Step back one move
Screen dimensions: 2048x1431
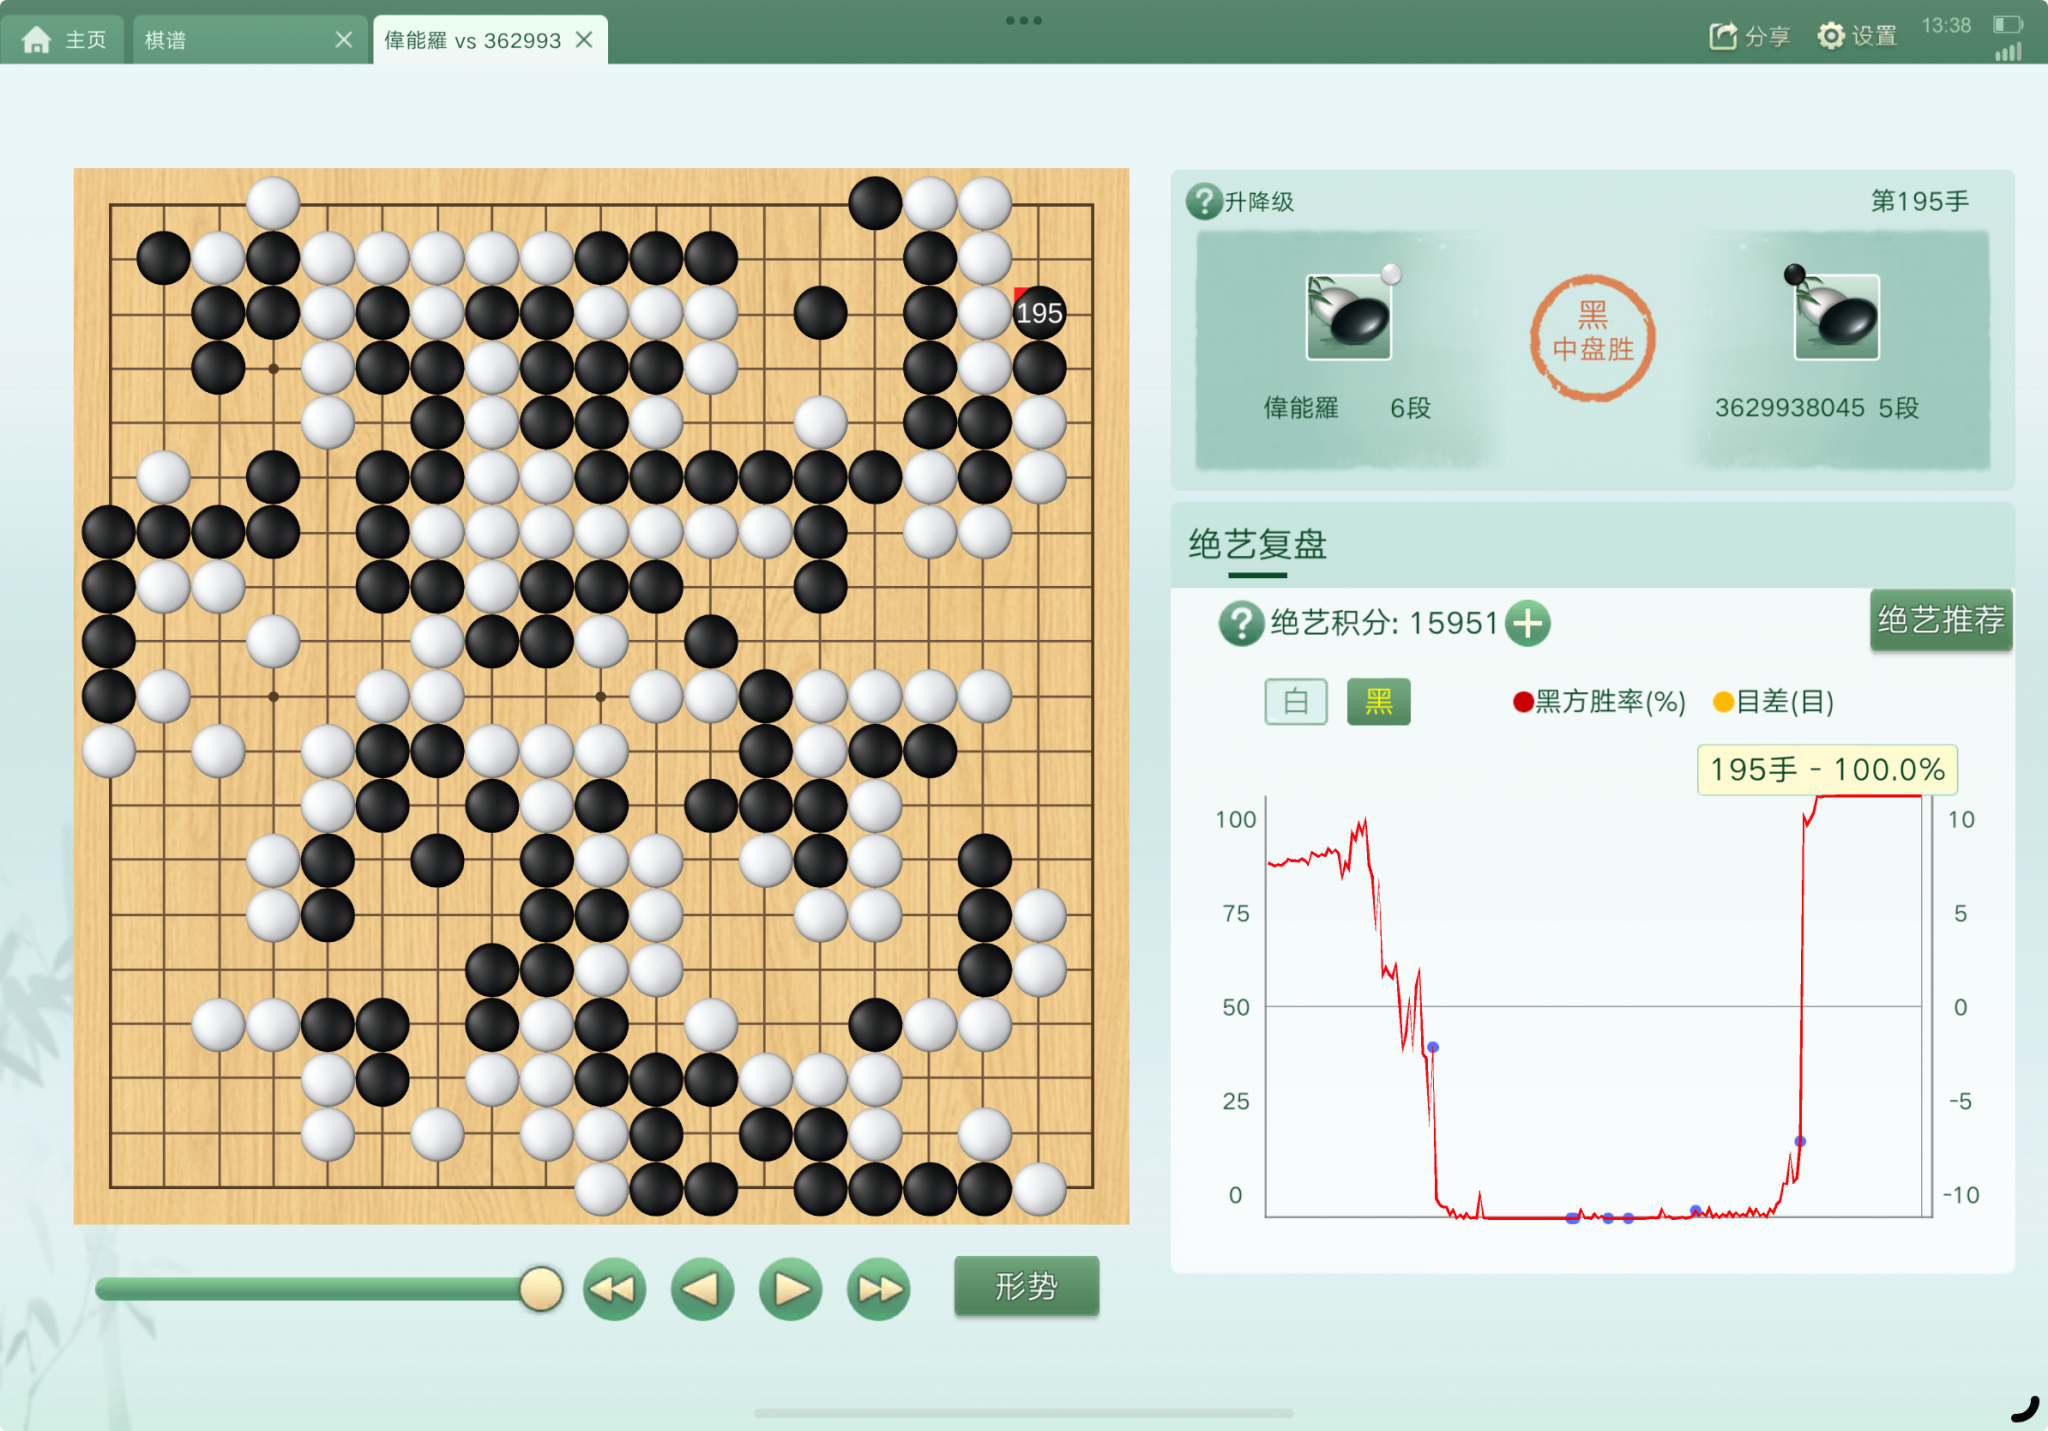(x=702, y=1289)
